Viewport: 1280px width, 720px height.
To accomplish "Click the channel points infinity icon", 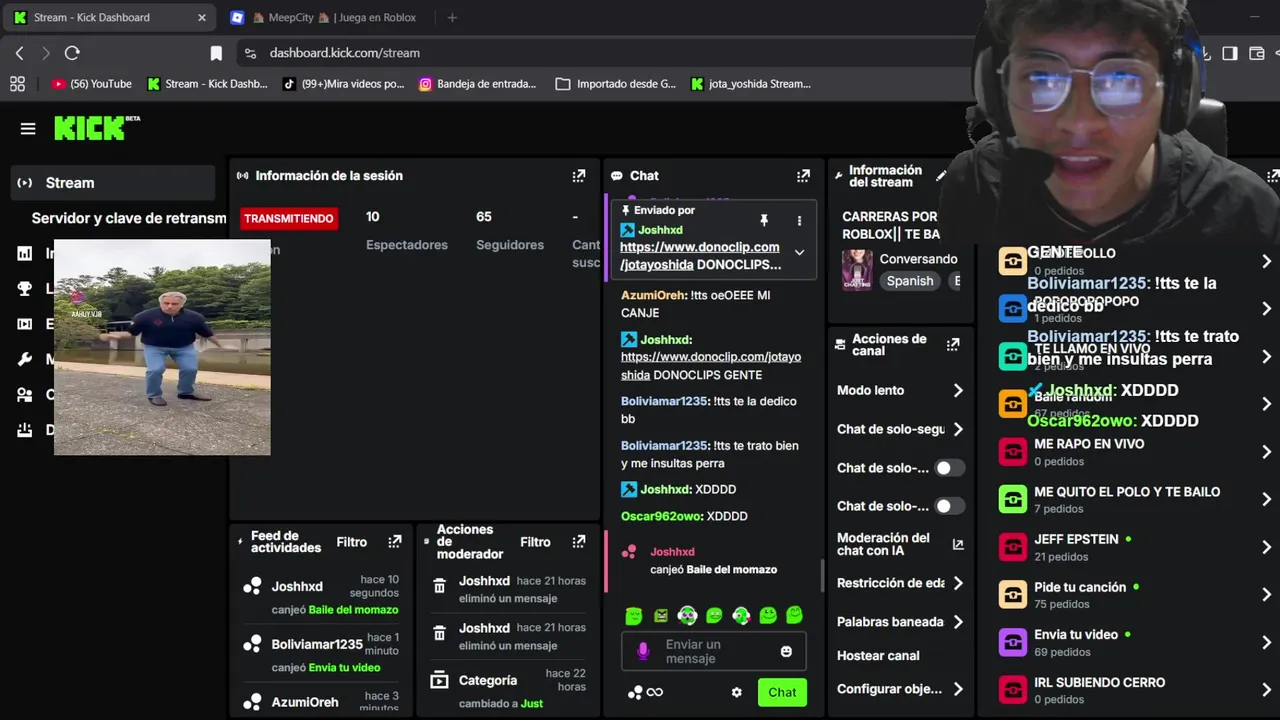I will 655,692.
